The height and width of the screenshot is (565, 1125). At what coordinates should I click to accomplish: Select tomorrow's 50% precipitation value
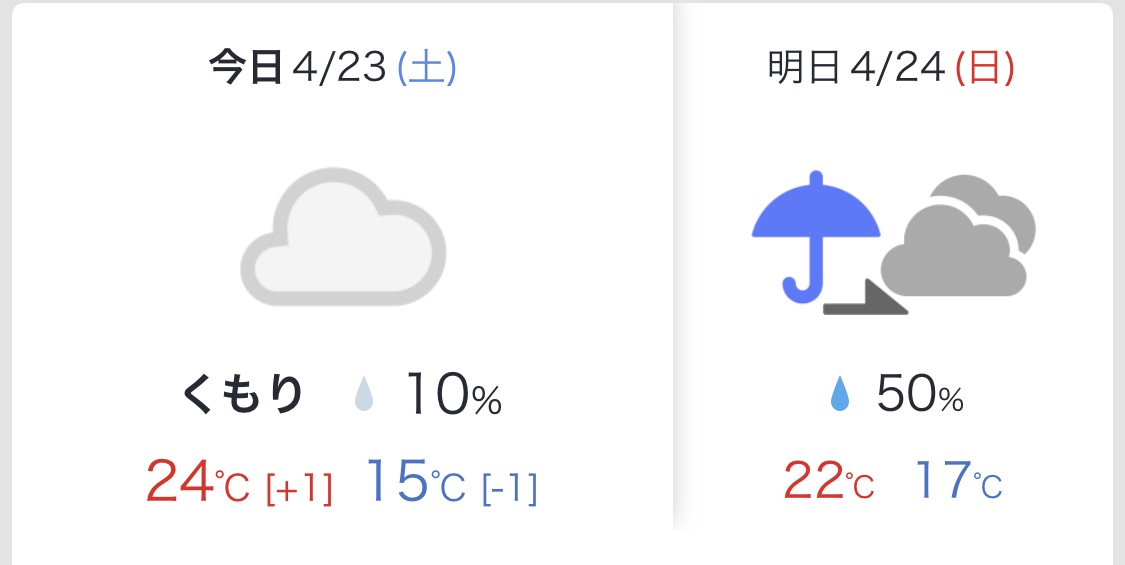click(920, 394)
